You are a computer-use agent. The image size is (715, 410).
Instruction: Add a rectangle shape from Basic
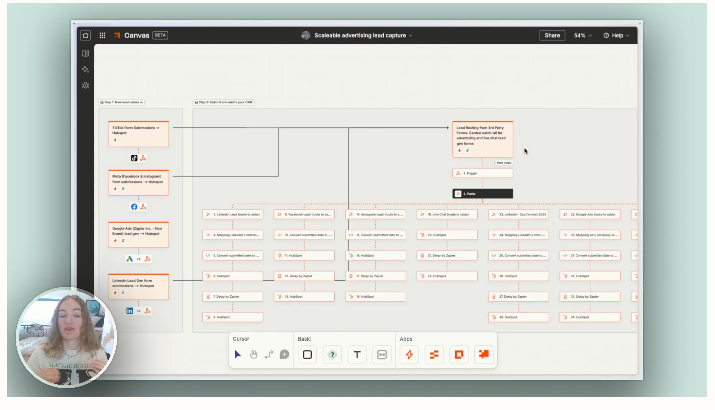[308, 354]
